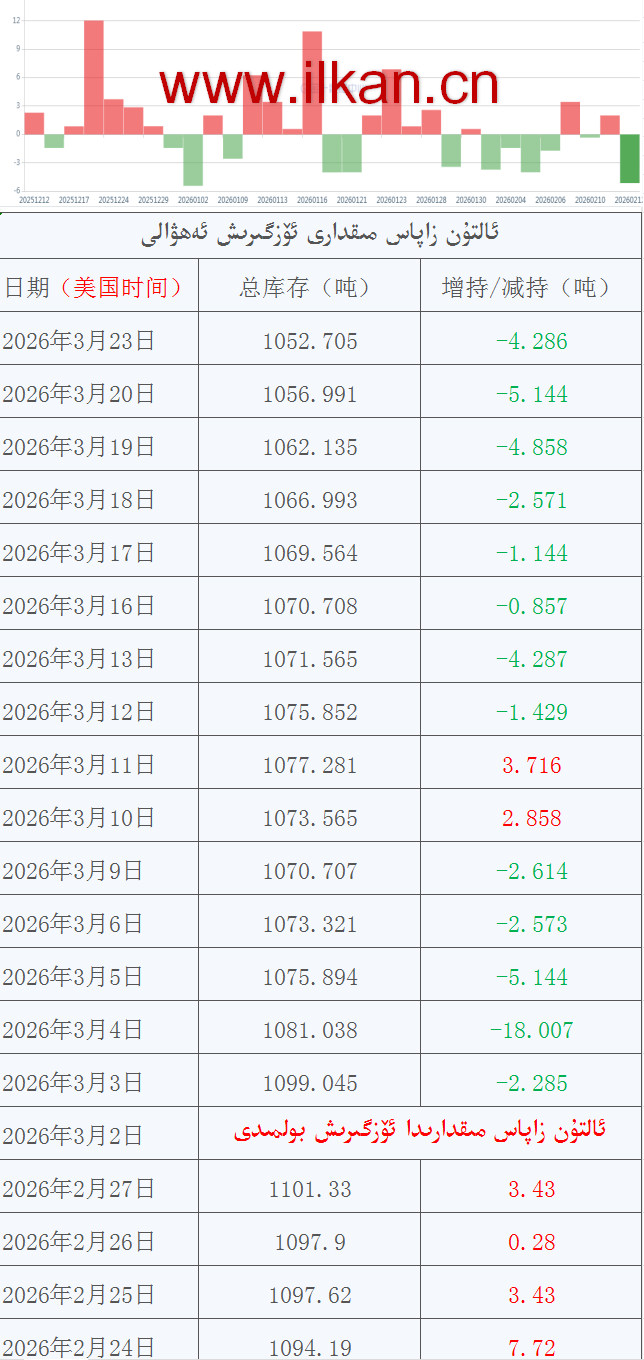Click the dark green bar at chart's right edge
Image resolution: width=644 pixels, height=1360 pixels.
pyautogui.click(x=629, y=158)
